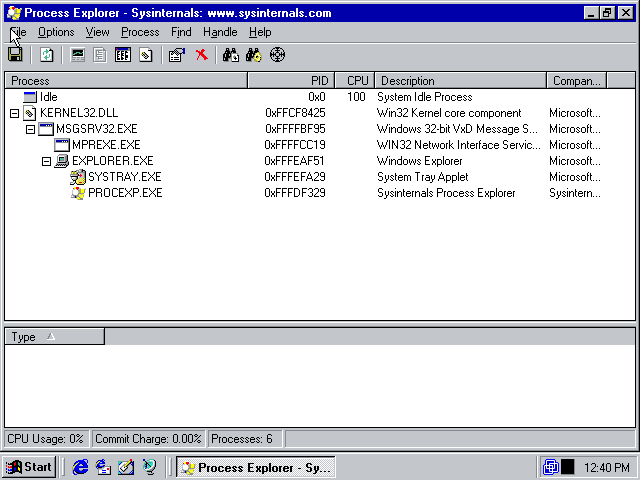640x480 pixels.
Task: Open the System Information graph icon
Action: coord(78,55)
